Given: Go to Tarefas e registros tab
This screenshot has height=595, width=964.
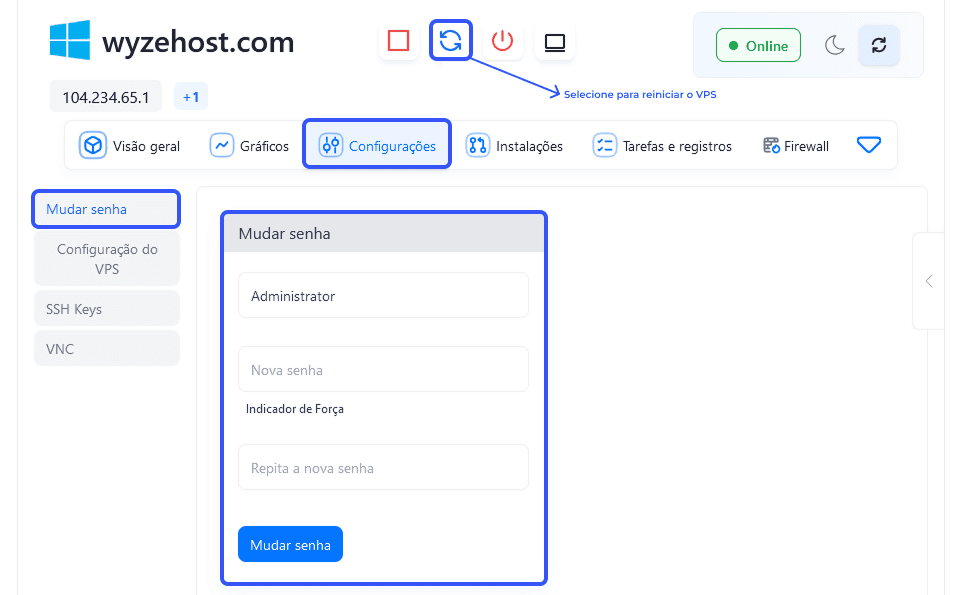Looking at the screenshot, I should tap(662, 146).
